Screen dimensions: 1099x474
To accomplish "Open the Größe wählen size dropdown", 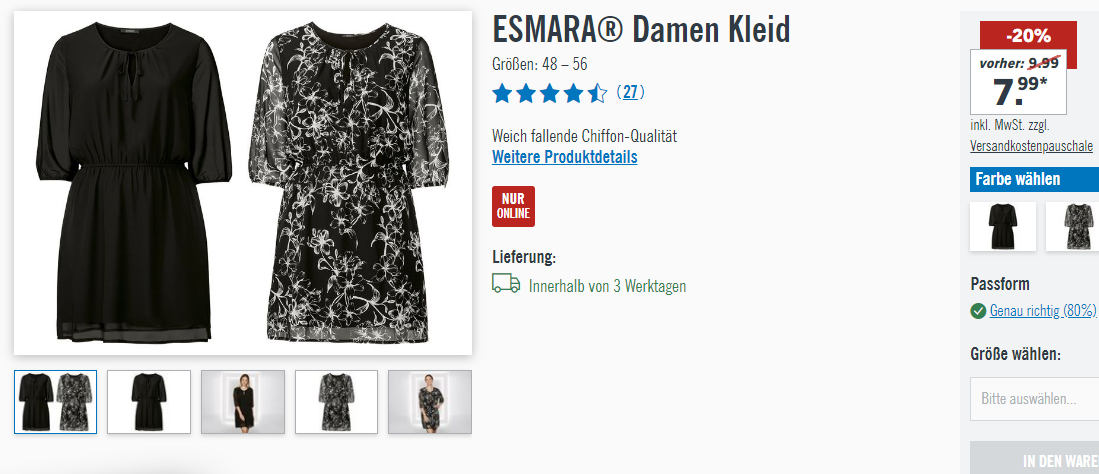I will 1035,399.
